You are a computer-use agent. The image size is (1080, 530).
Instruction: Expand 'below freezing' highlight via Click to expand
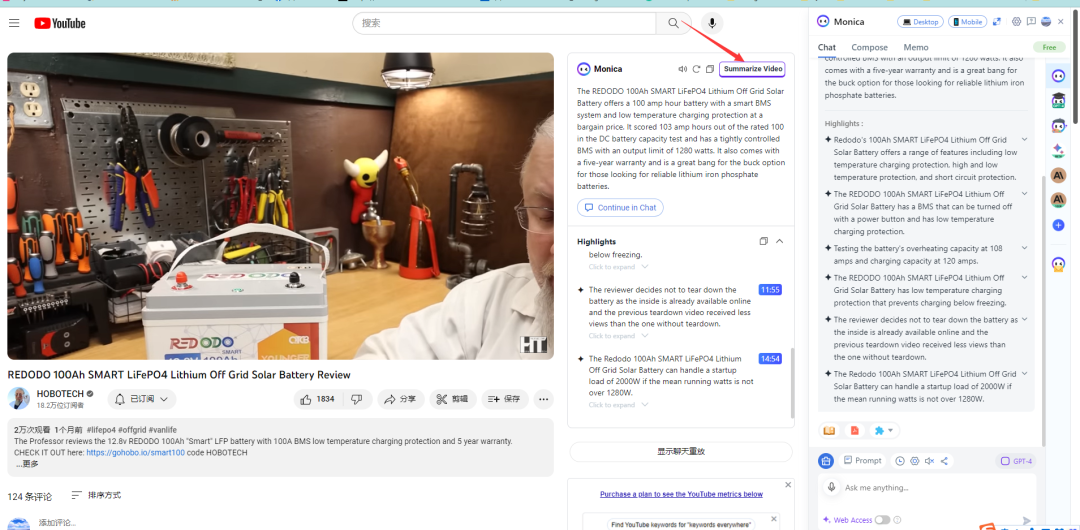(618, 267)
